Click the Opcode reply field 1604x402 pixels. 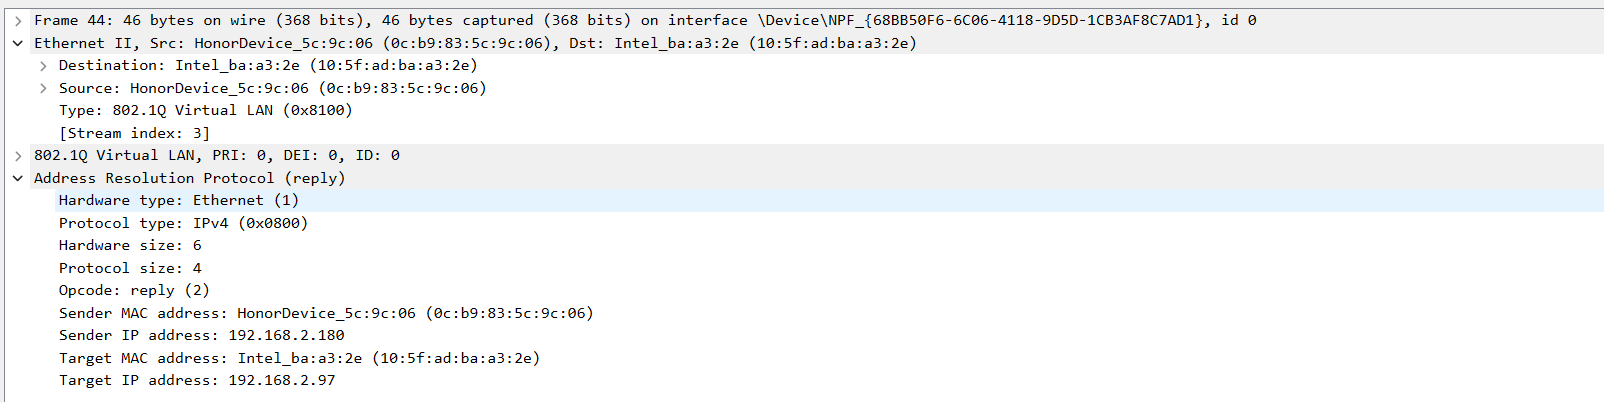pos(134,291)
